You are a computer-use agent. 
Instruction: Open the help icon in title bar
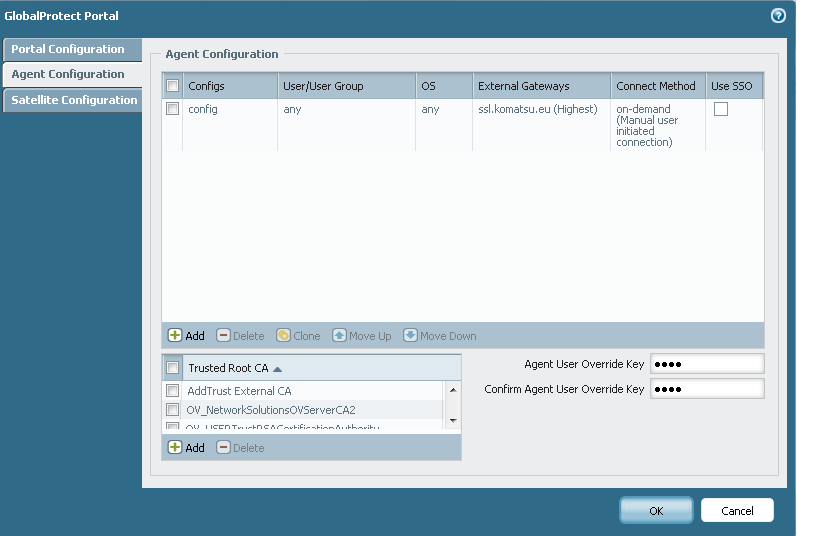[x=778, y=16]
